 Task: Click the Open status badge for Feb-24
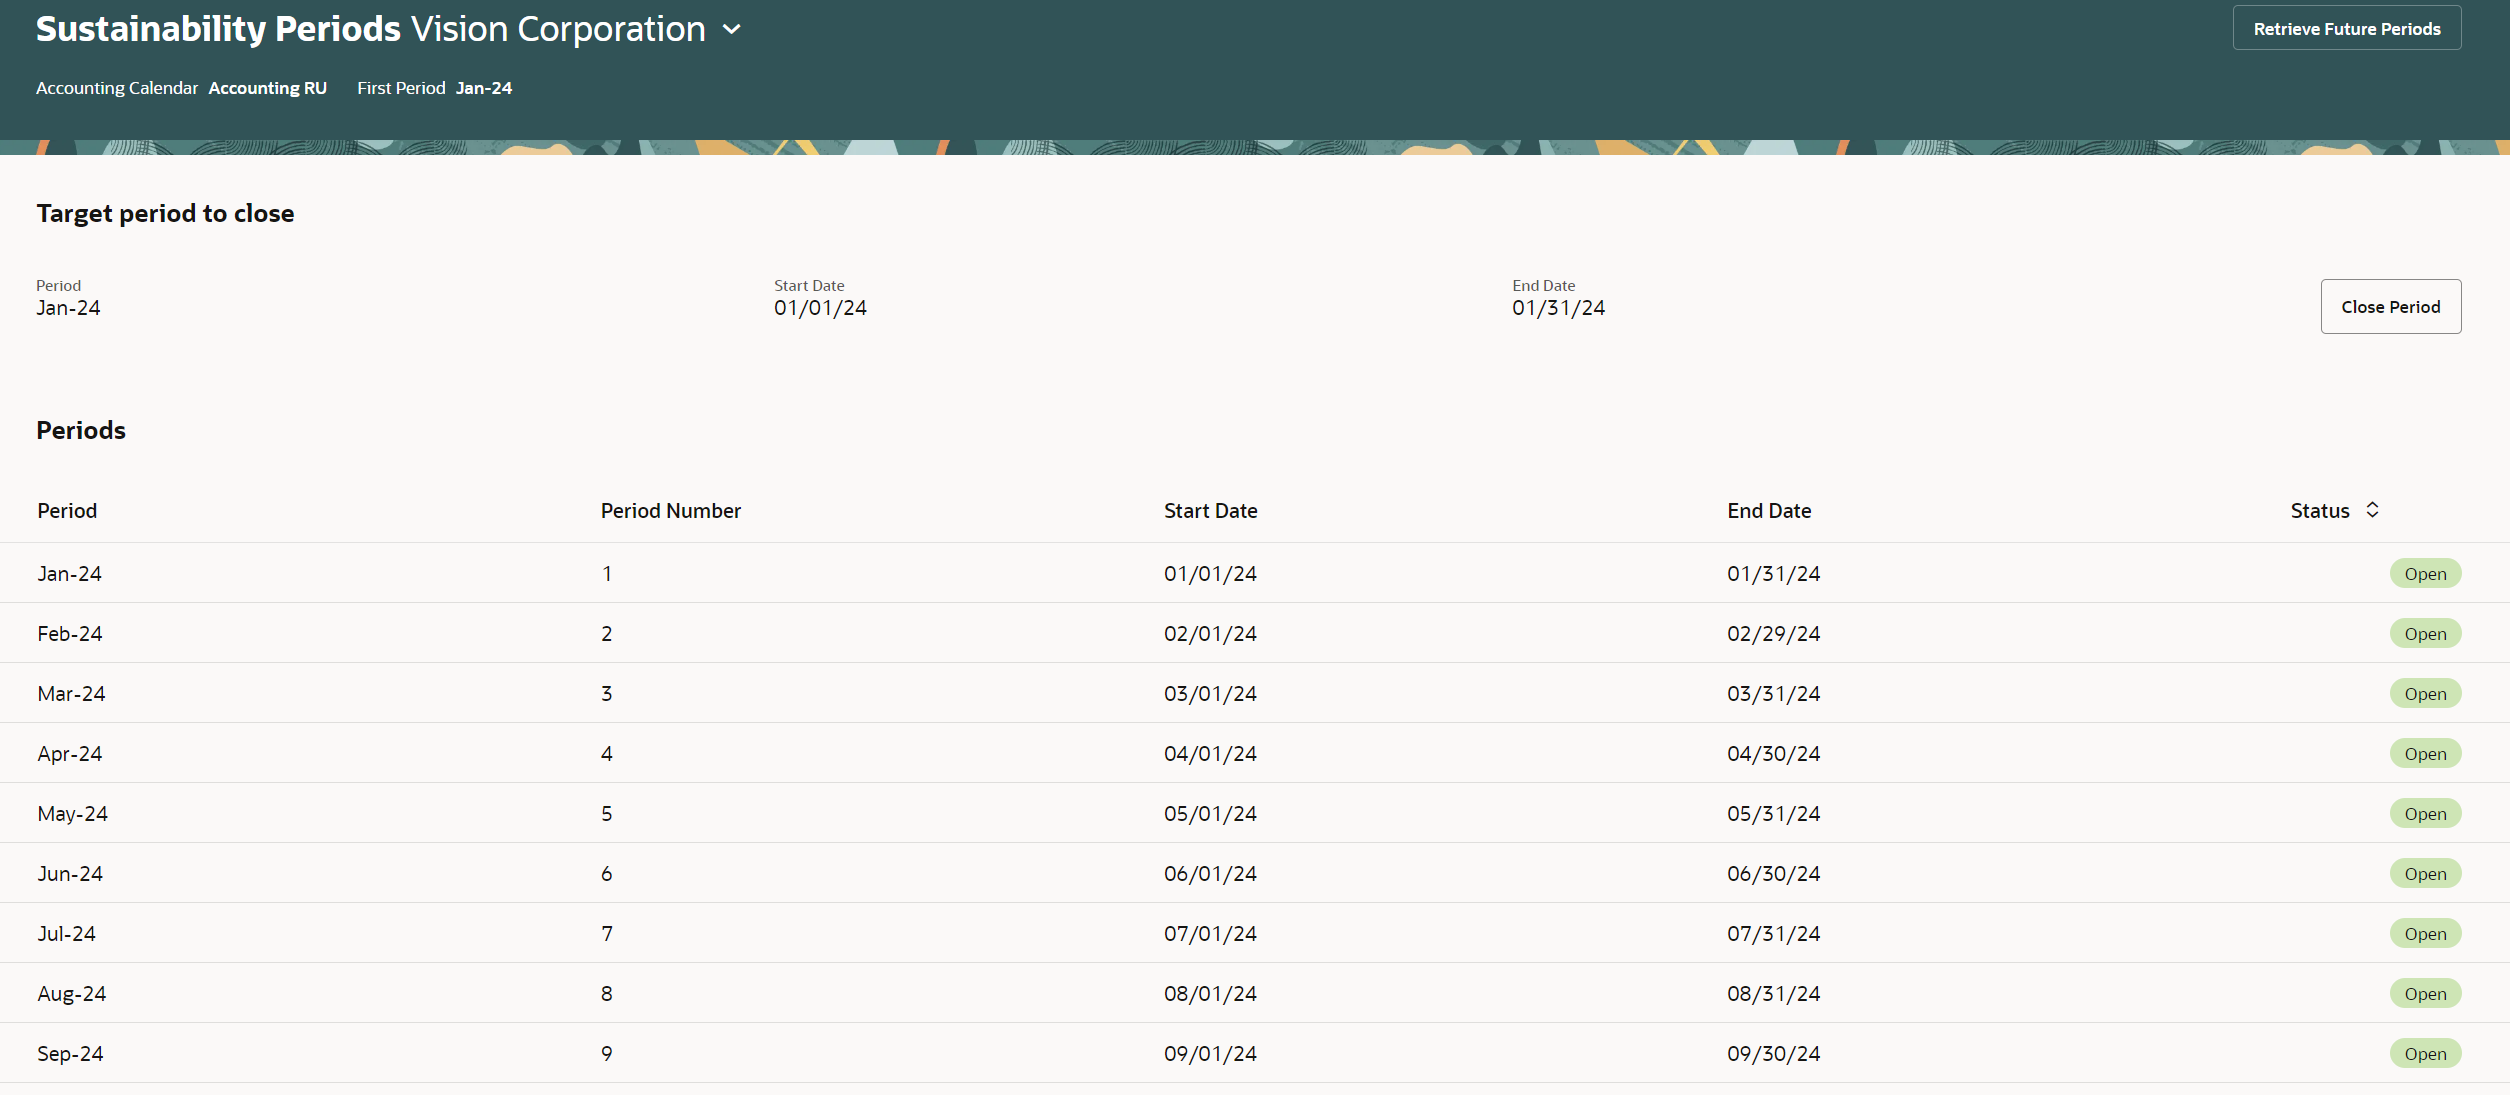coord(2425,634)
